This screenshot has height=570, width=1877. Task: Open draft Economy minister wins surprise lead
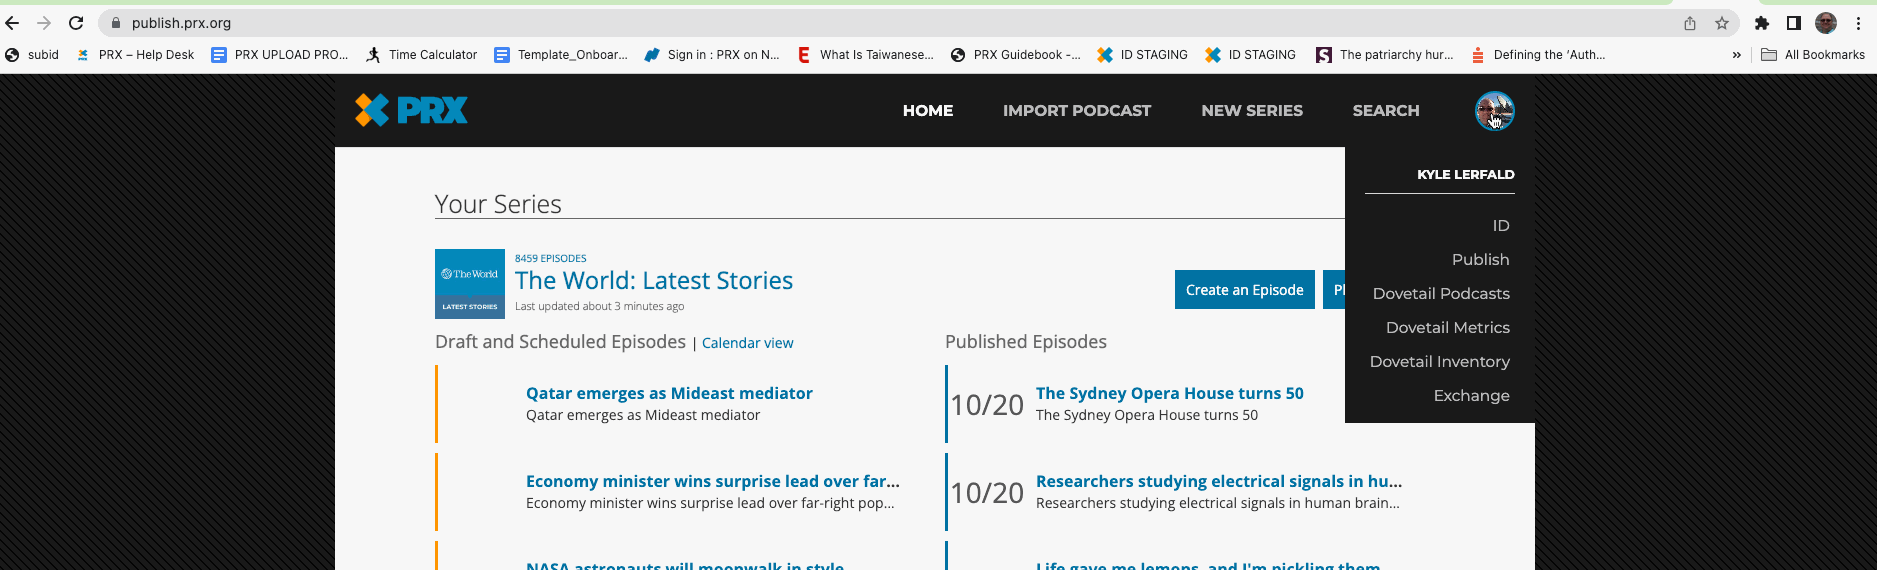pos(713,482)
